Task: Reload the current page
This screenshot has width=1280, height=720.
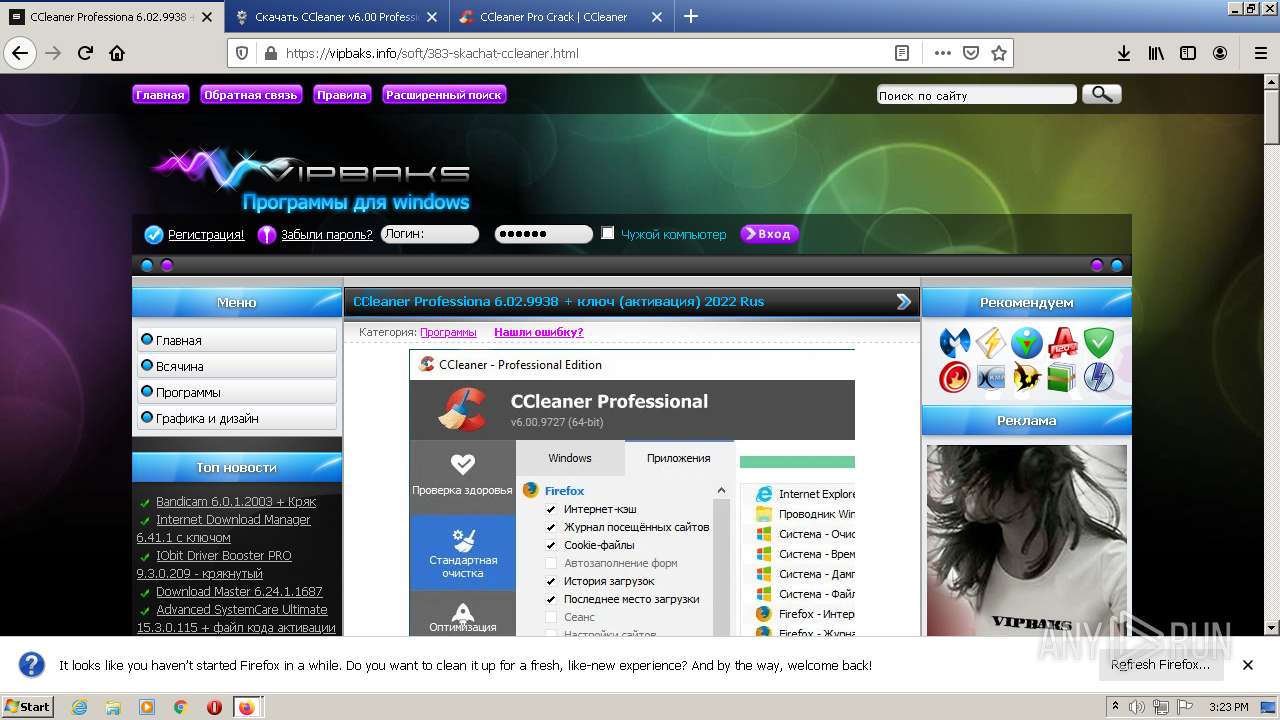Action: click(x=85, y=53)
